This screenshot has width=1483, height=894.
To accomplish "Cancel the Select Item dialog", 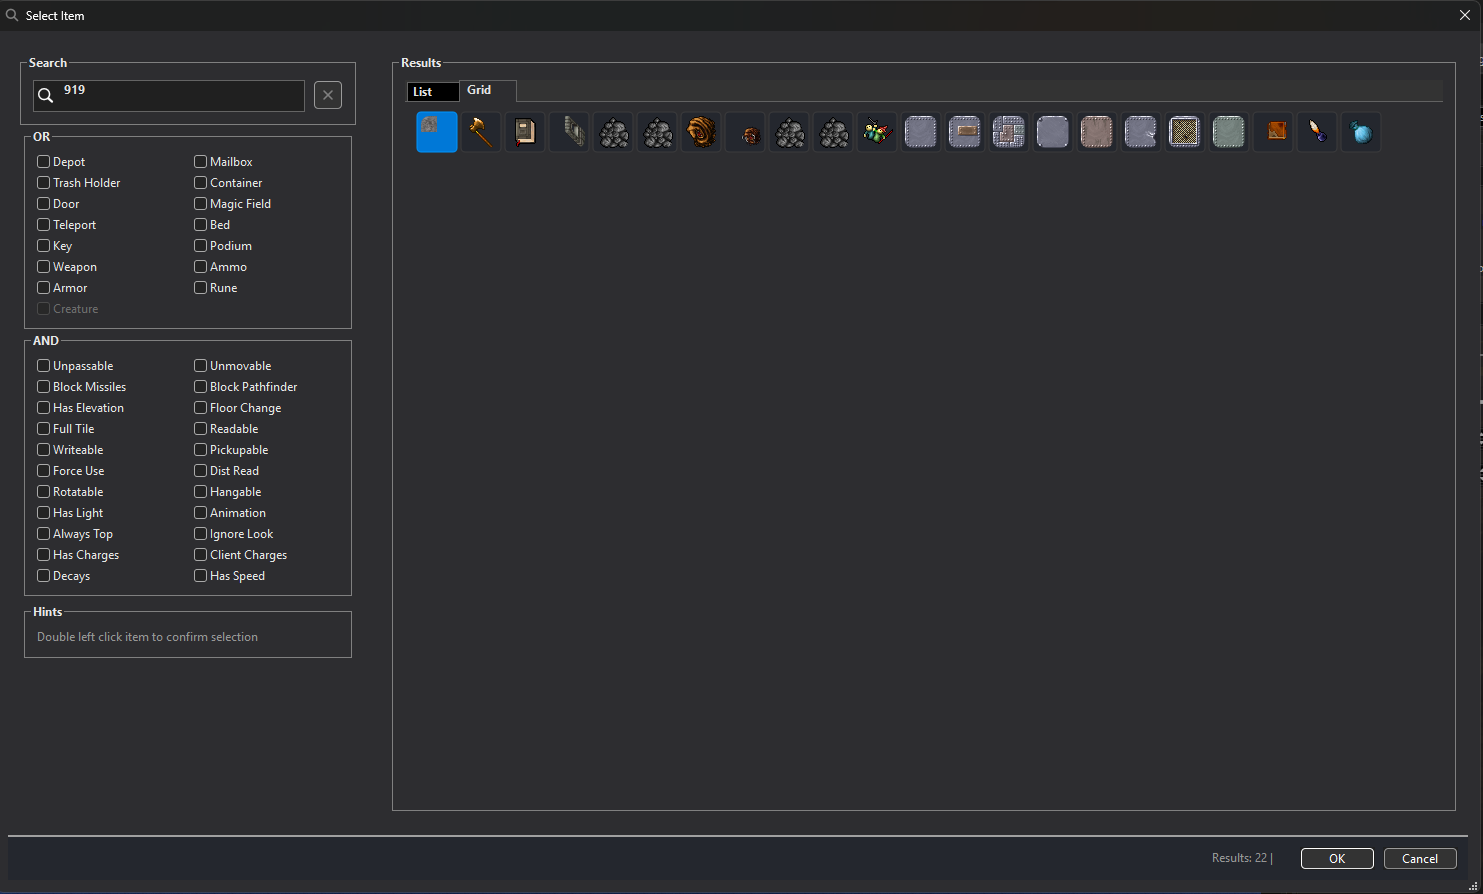I will tap(1420, 858).
